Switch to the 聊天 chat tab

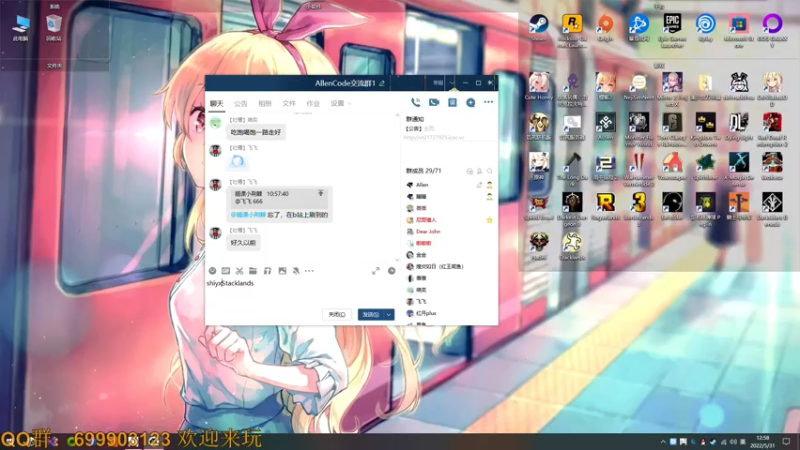point(217,103)
